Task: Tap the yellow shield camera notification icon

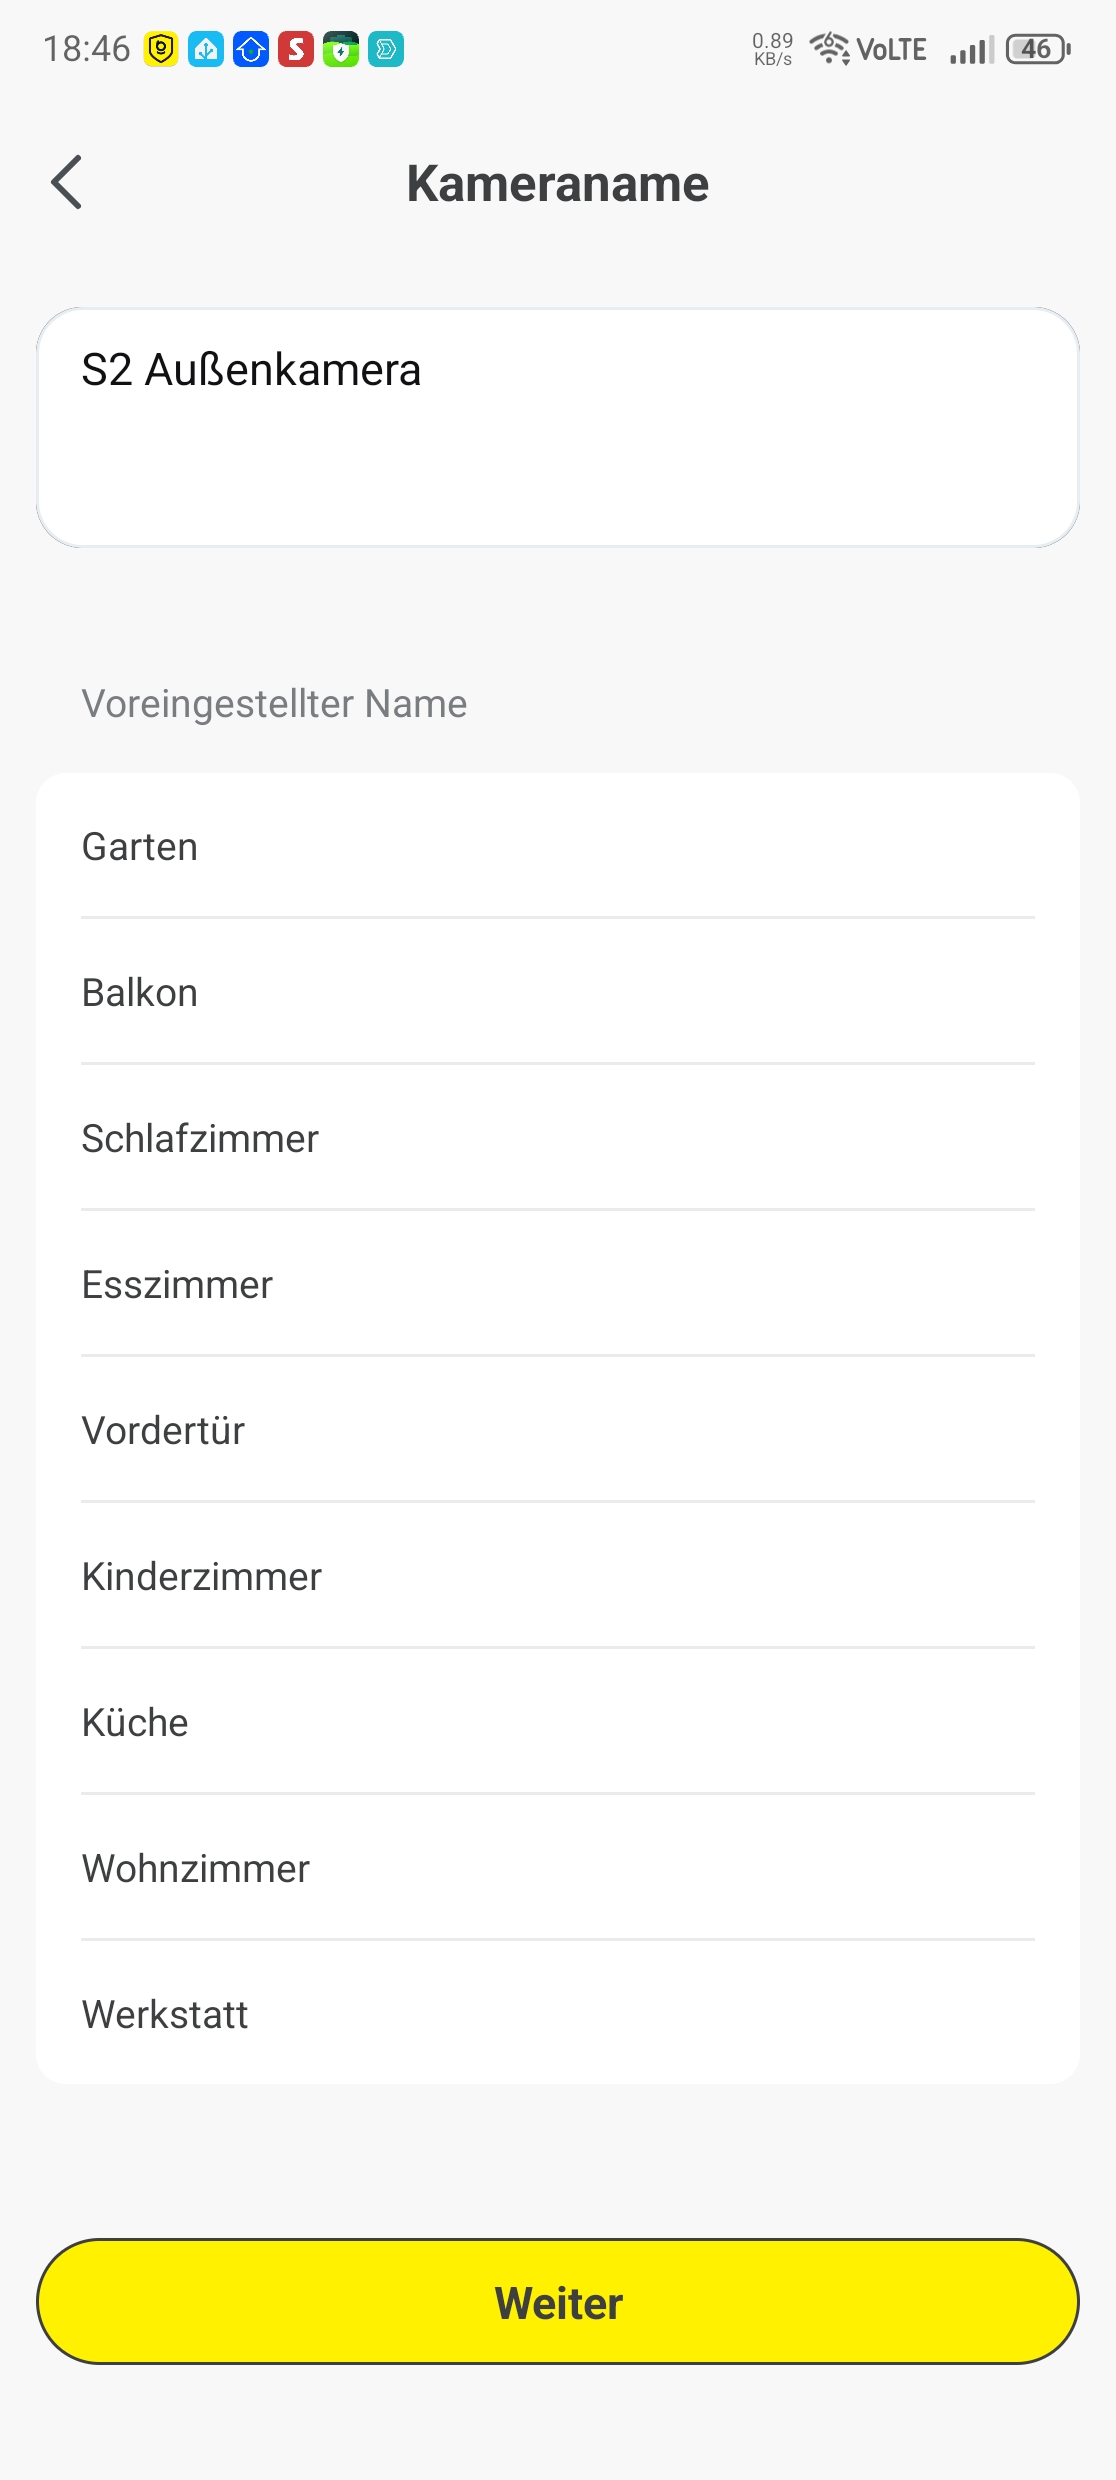Action: pos(161,49)
